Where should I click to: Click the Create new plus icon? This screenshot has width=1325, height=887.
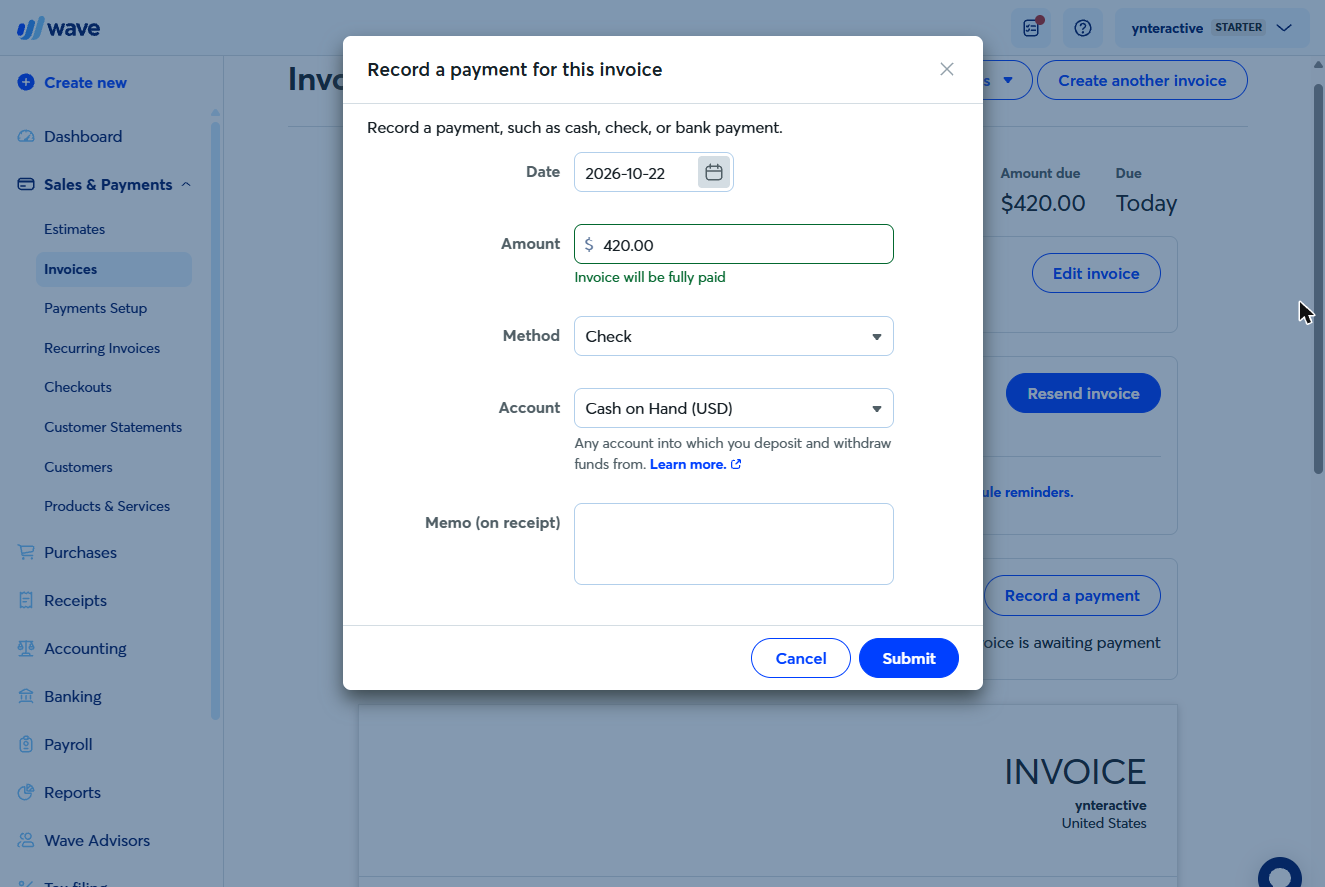[x=26, y=83]
